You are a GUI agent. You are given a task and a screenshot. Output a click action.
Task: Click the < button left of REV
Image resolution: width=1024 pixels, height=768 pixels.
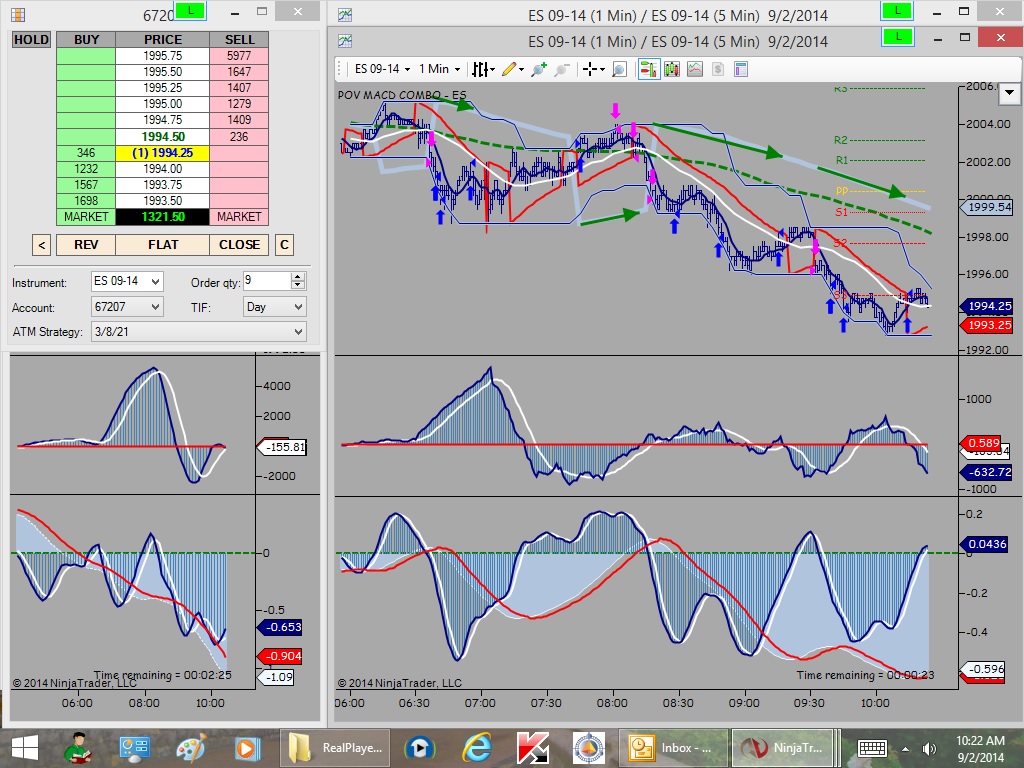41,245
